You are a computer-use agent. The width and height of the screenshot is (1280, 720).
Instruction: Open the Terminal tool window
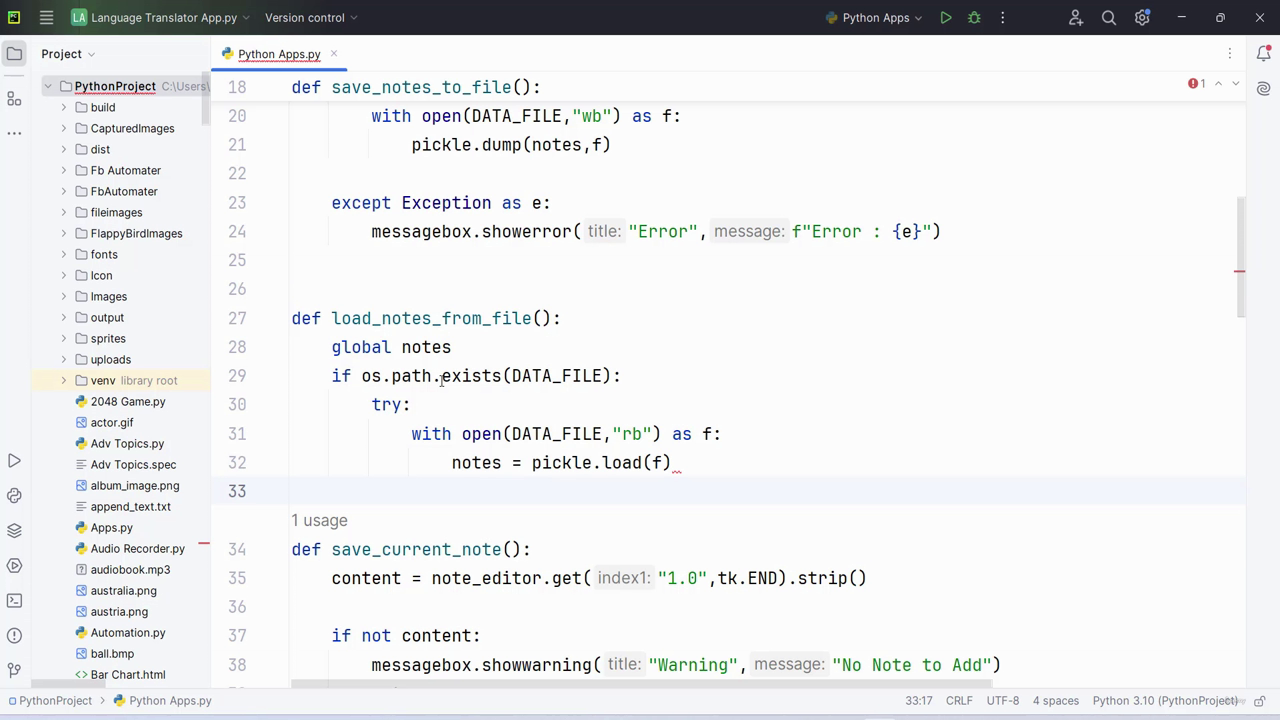14,601
